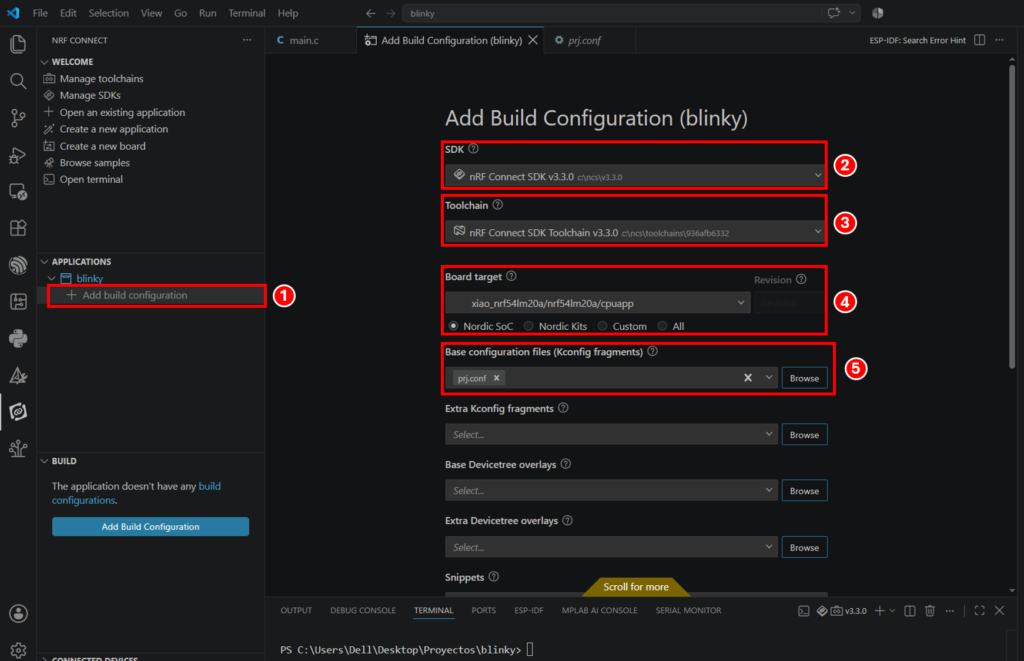Open ESP-IDF Espressif view icon
Screen dimensions: 1024x661
(x=18, y=265)
